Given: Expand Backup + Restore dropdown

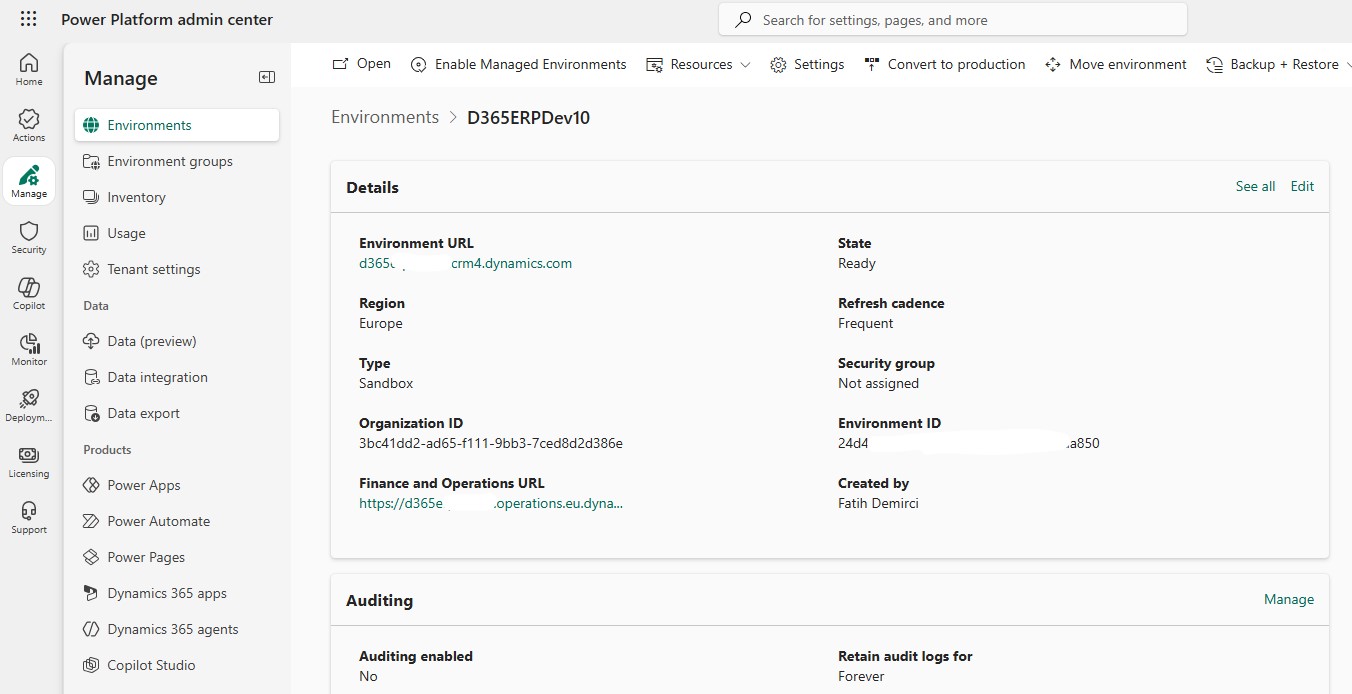Looking at the screenshot, I should coord(1277,64).
